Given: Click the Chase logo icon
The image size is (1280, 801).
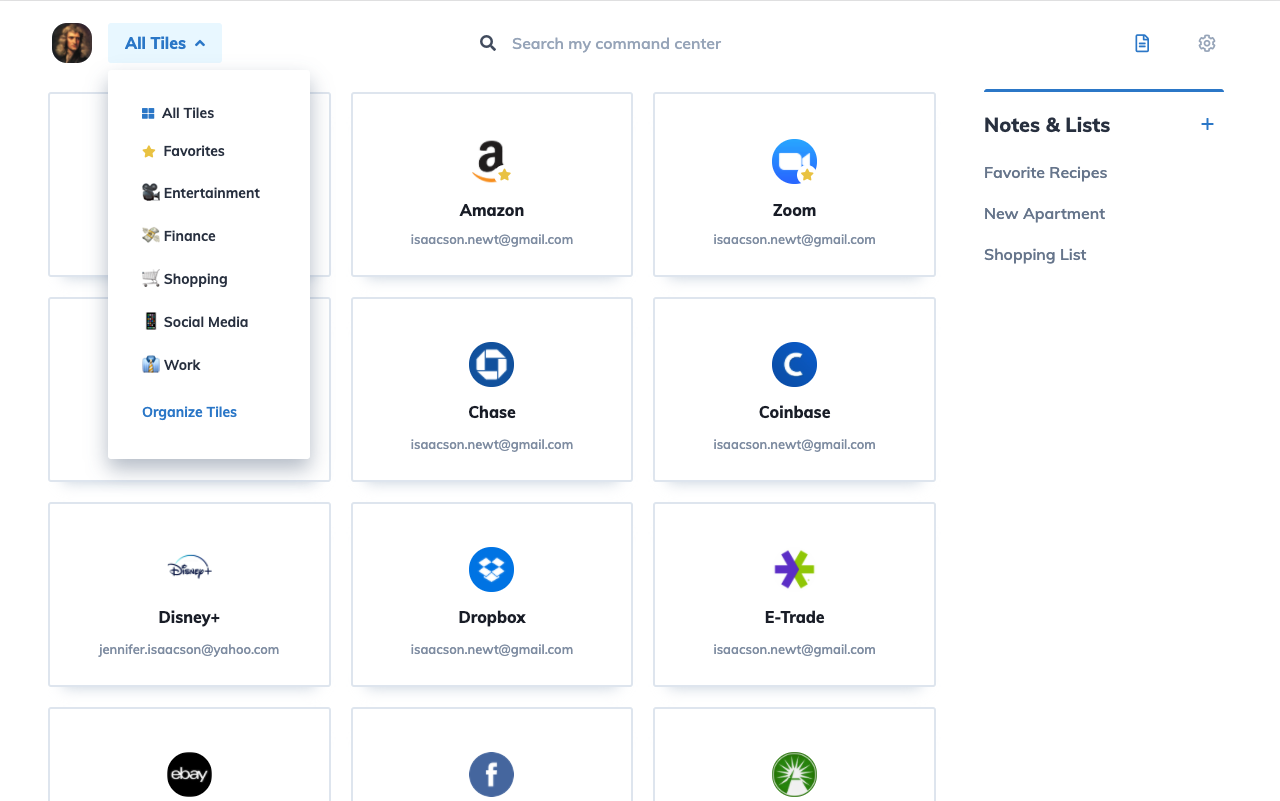Looking at the screenshot, I should tap(491, 365).
